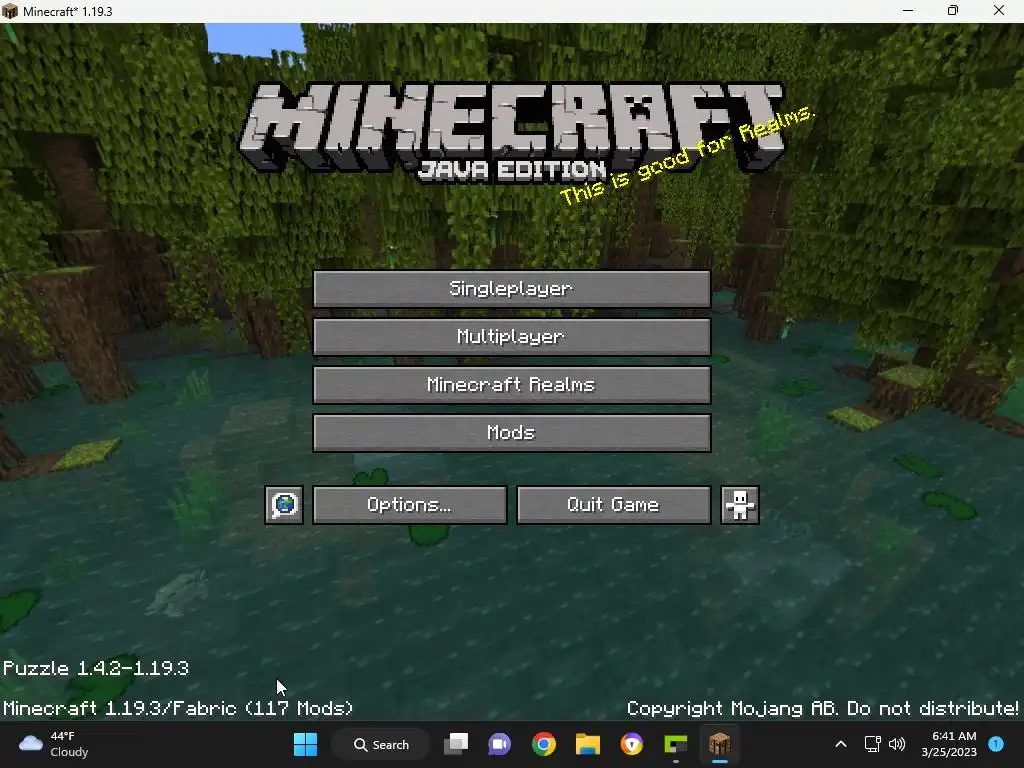
Task: Open the notification badge icon
Action: (x=996, y=744)
